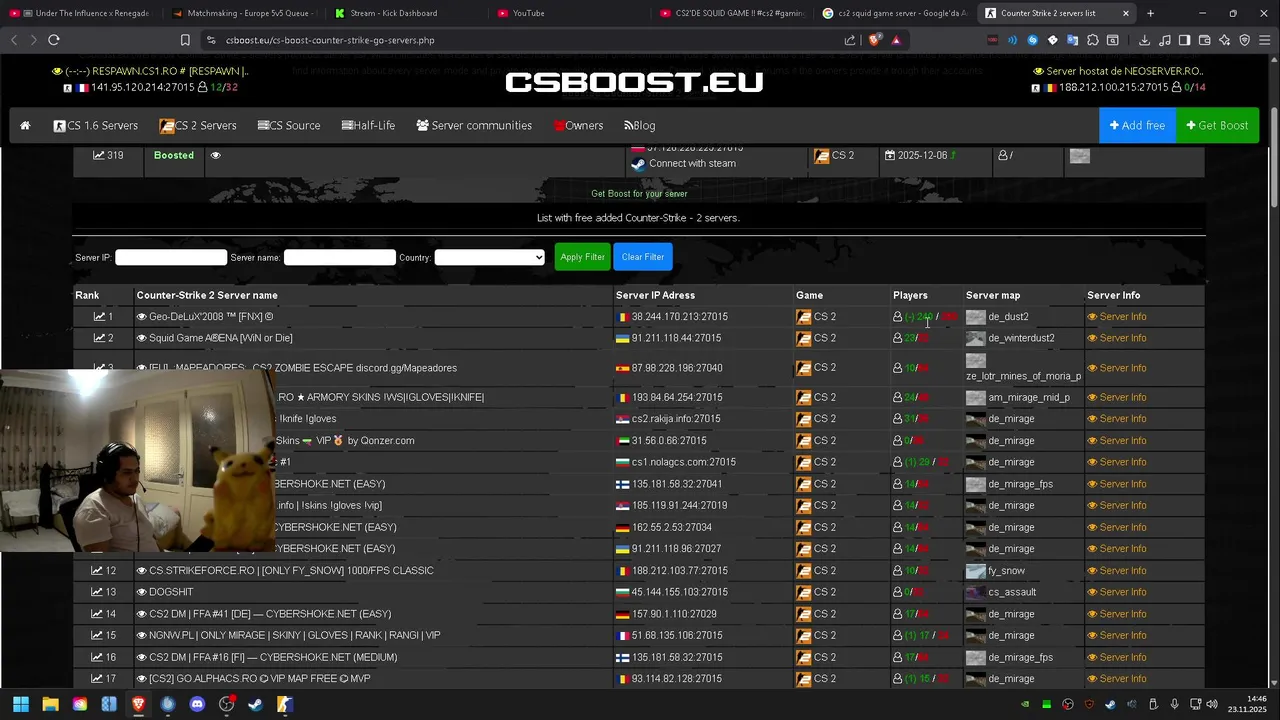Click the CSBOOST.EU logo
Image resolution: width=1280 pixels, height=720 pixels.
(x=634, y=82)
